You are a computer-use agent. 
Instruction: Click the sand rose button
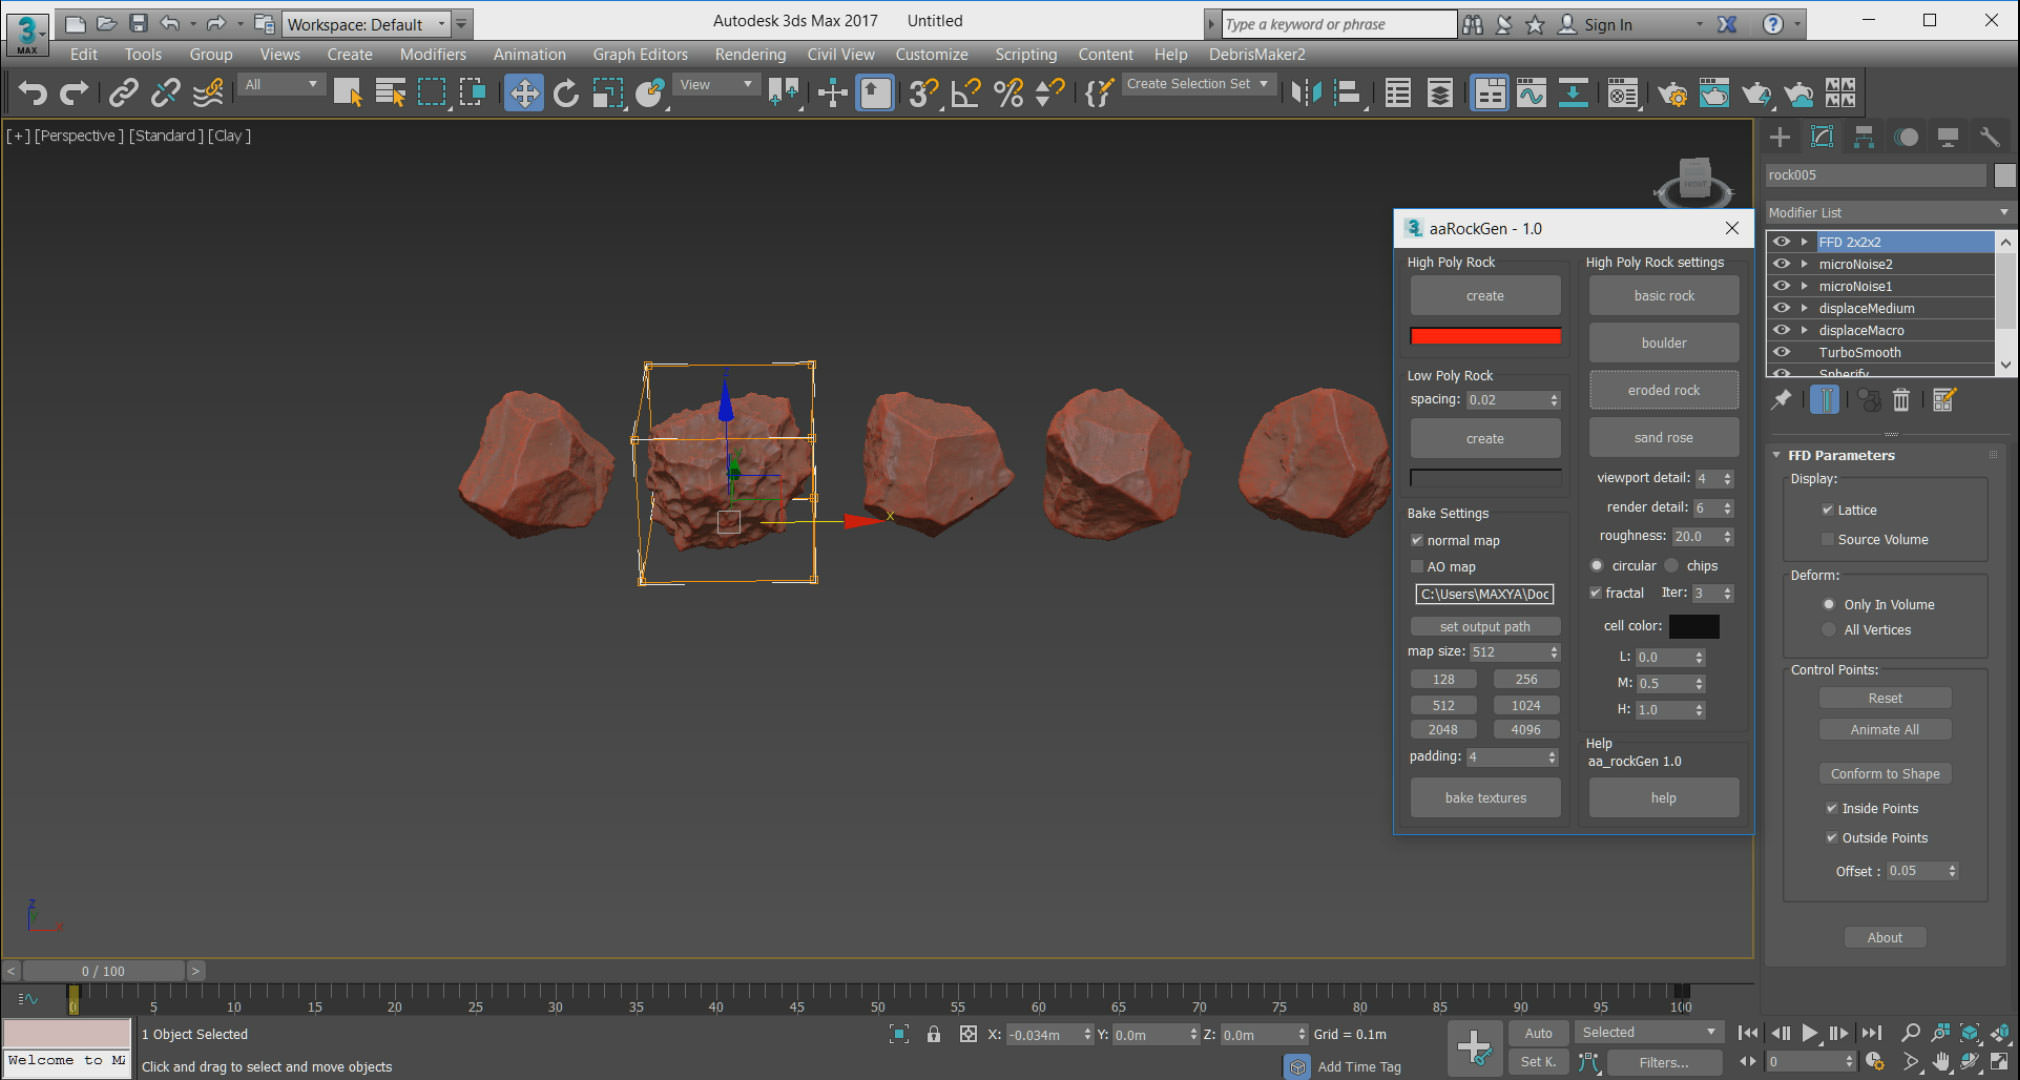1664,437
